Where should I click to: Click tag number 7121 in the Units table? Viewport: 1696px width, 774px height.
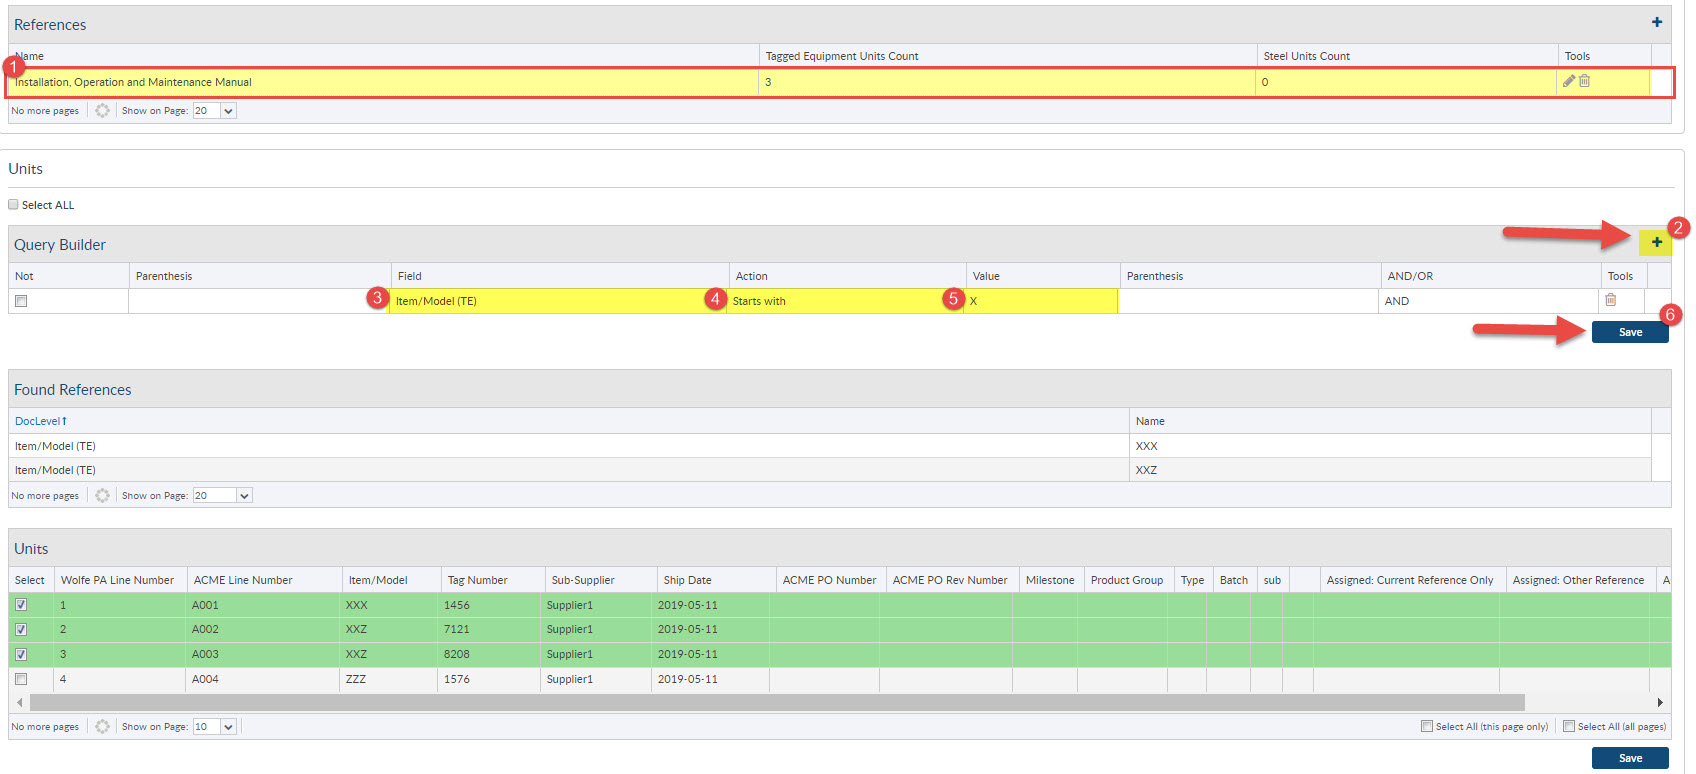[x=457, y=630]
